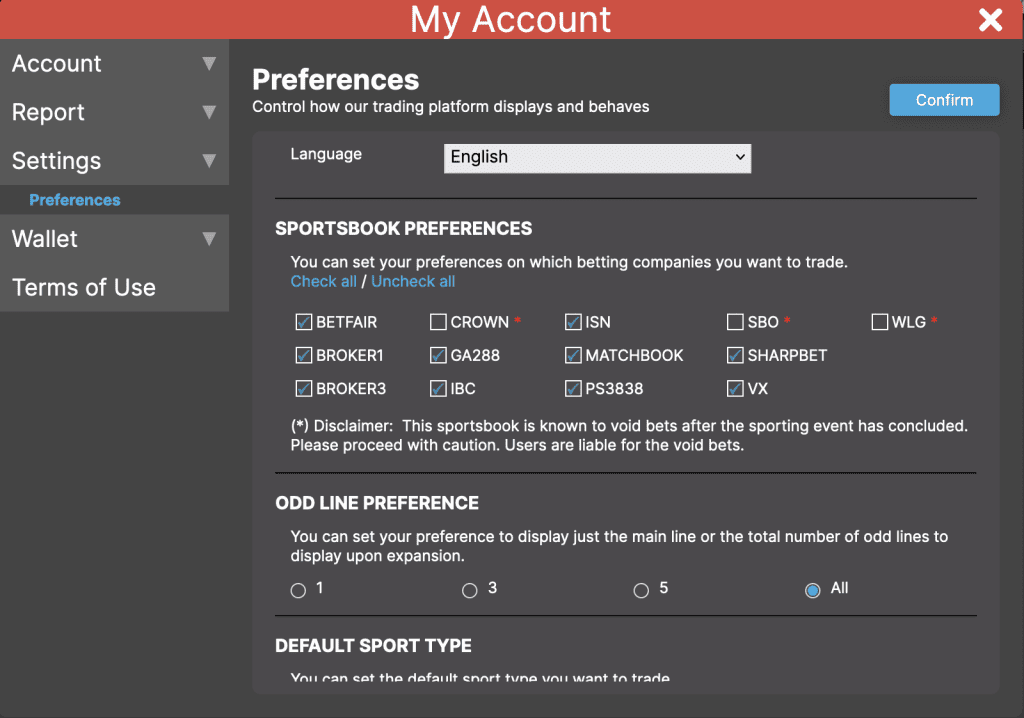1024x718 pixels.
Task: Click the Check all link
Action: [x=323, y=281]
